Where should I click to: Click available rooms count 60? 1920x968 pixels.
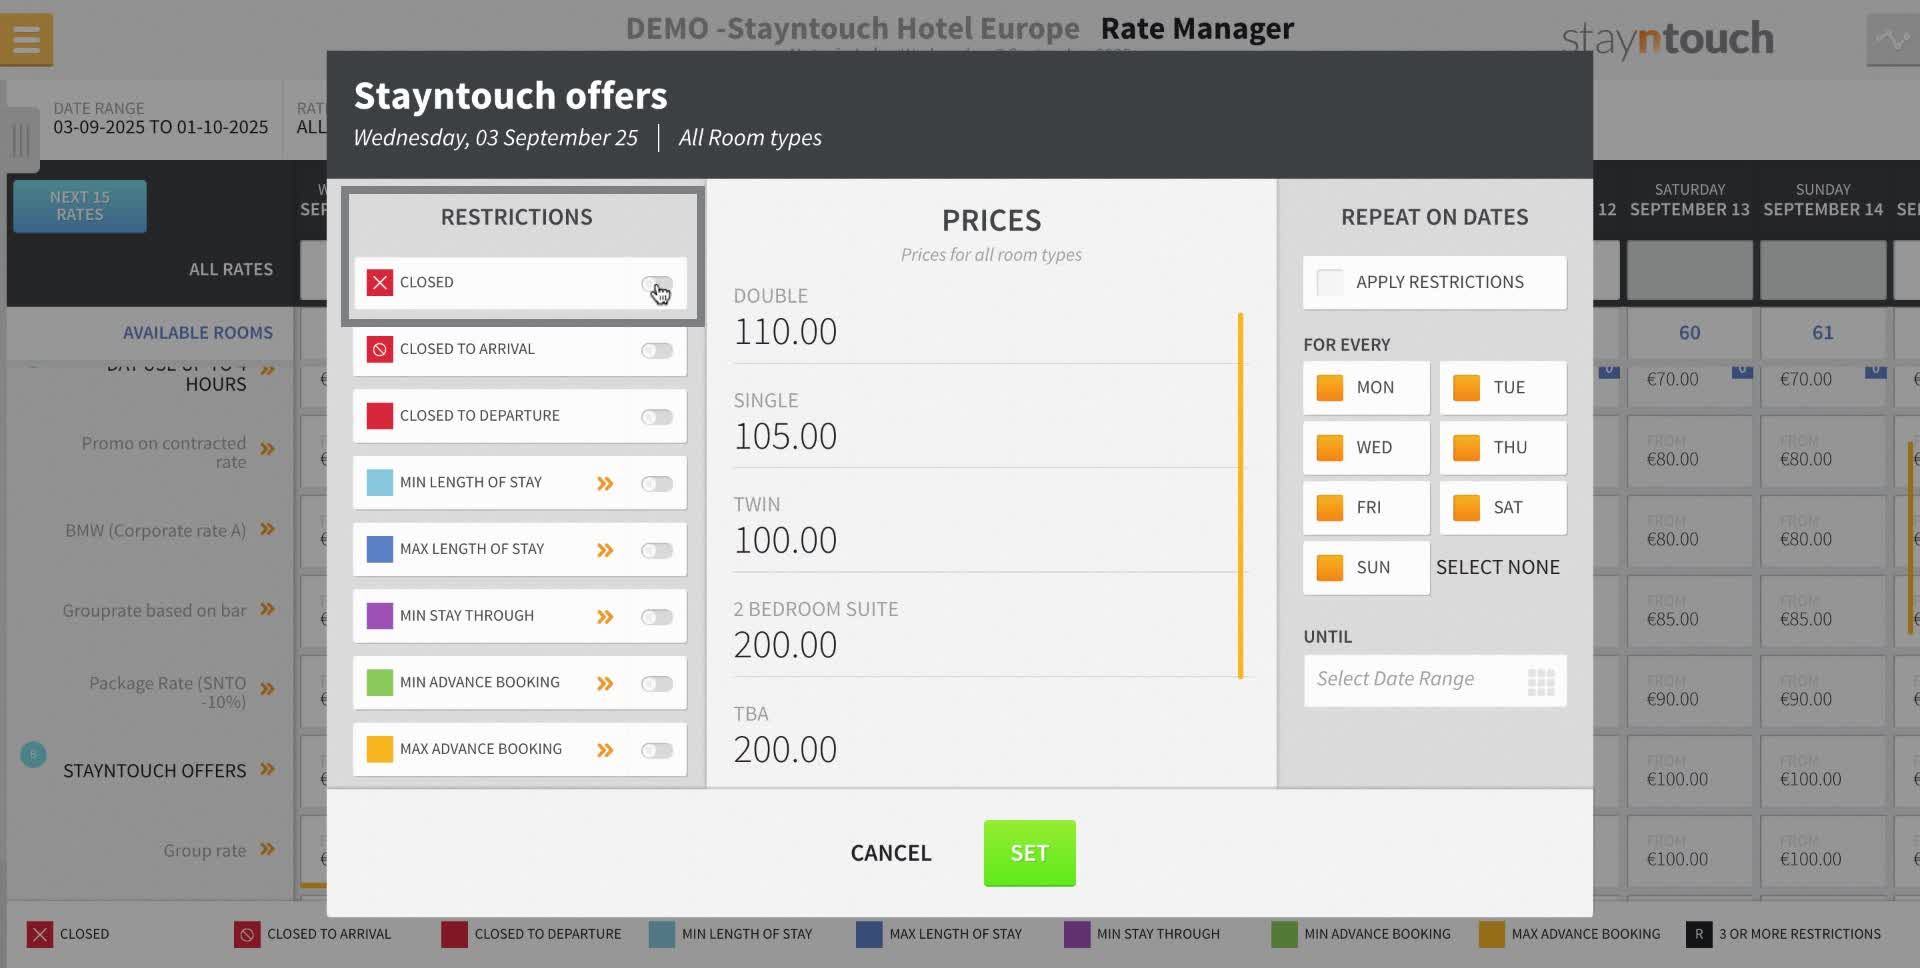tap(1690, 333)
